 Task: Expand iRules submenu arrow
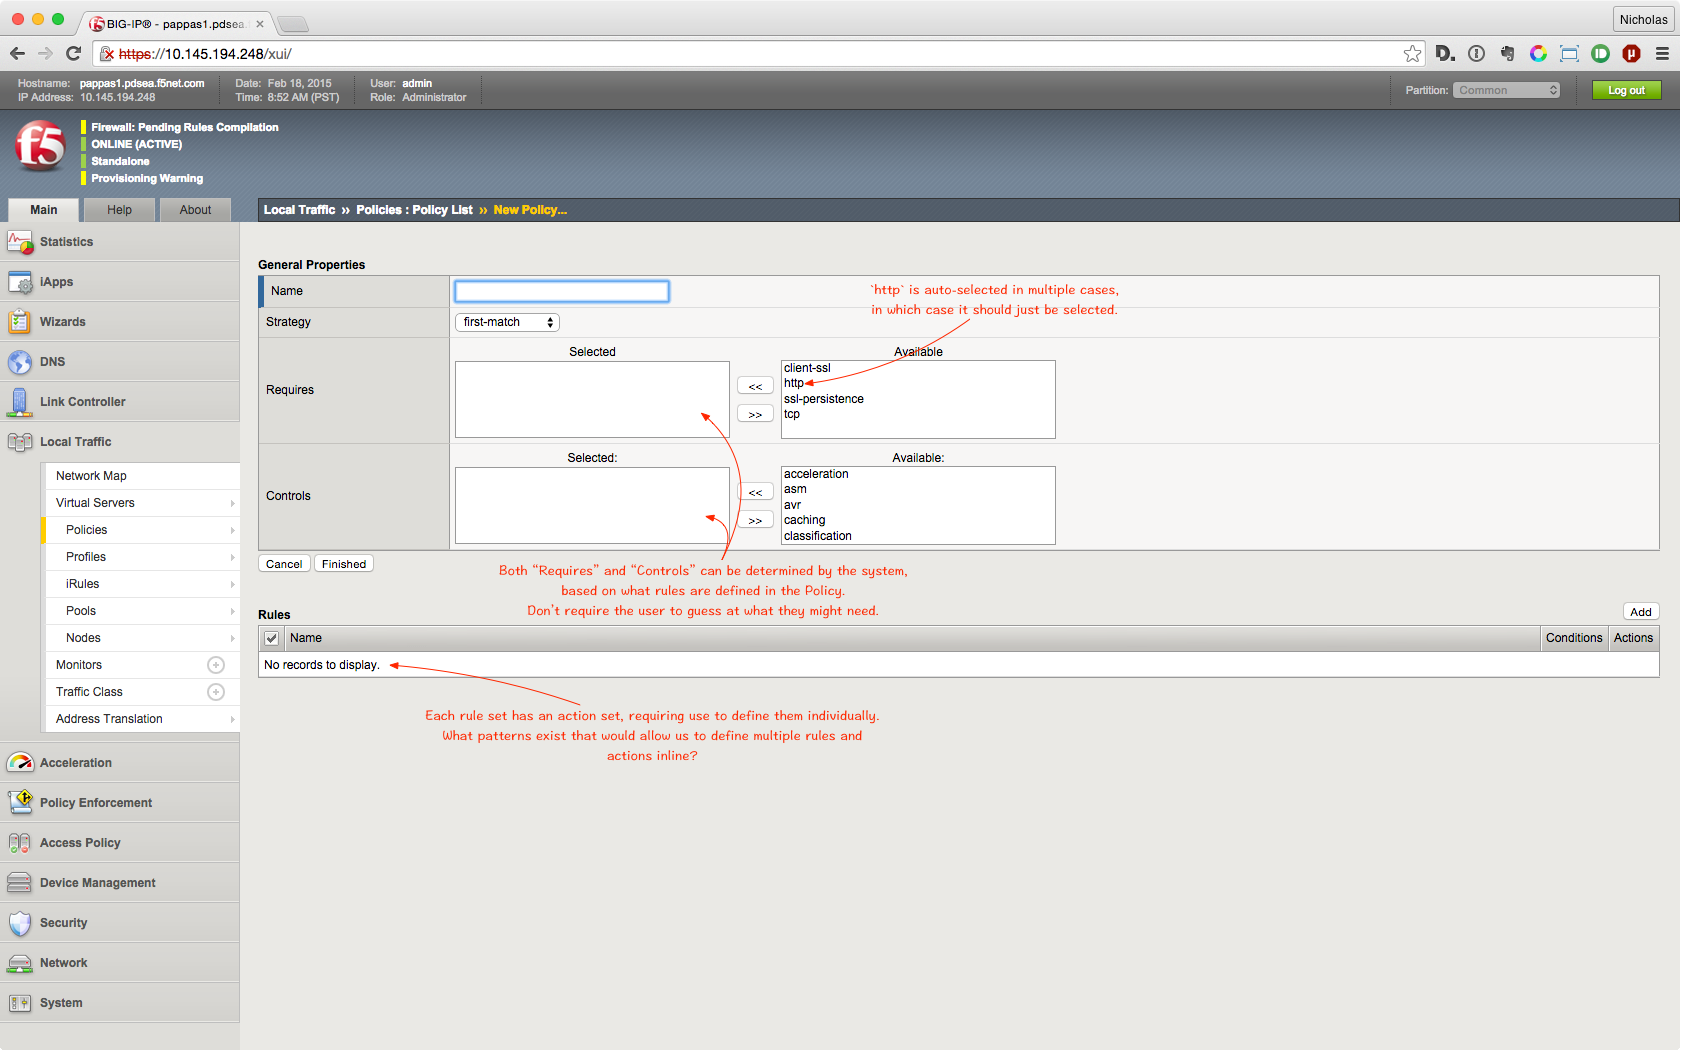click(233, 584)
